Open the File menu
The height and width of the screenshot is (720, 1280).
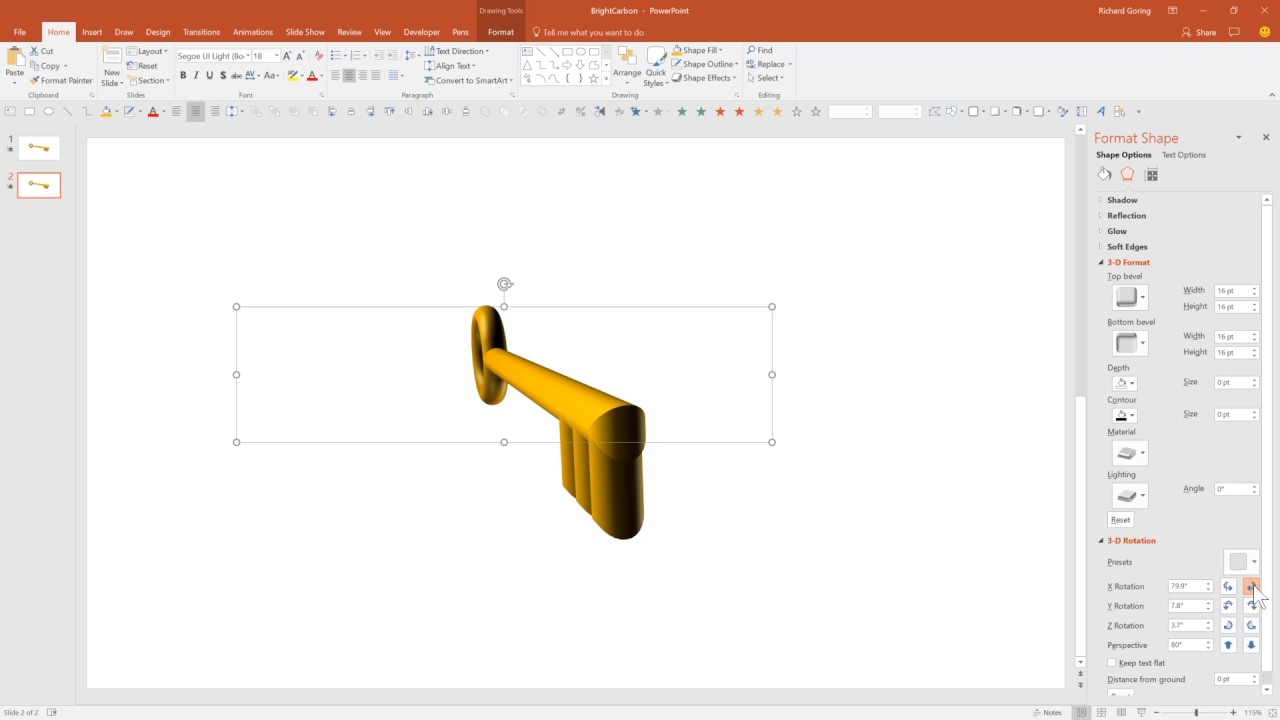pyautogui.click(x=20, y=32)
